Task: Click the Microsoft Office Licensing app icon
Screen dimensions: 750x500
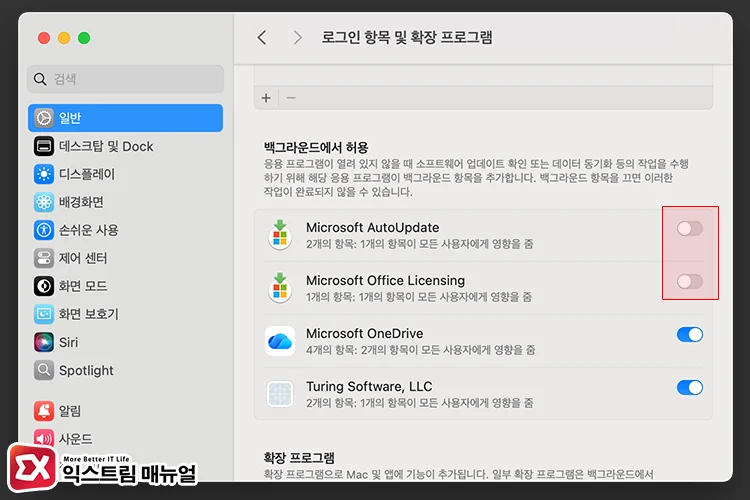Action: click(280, 288)
